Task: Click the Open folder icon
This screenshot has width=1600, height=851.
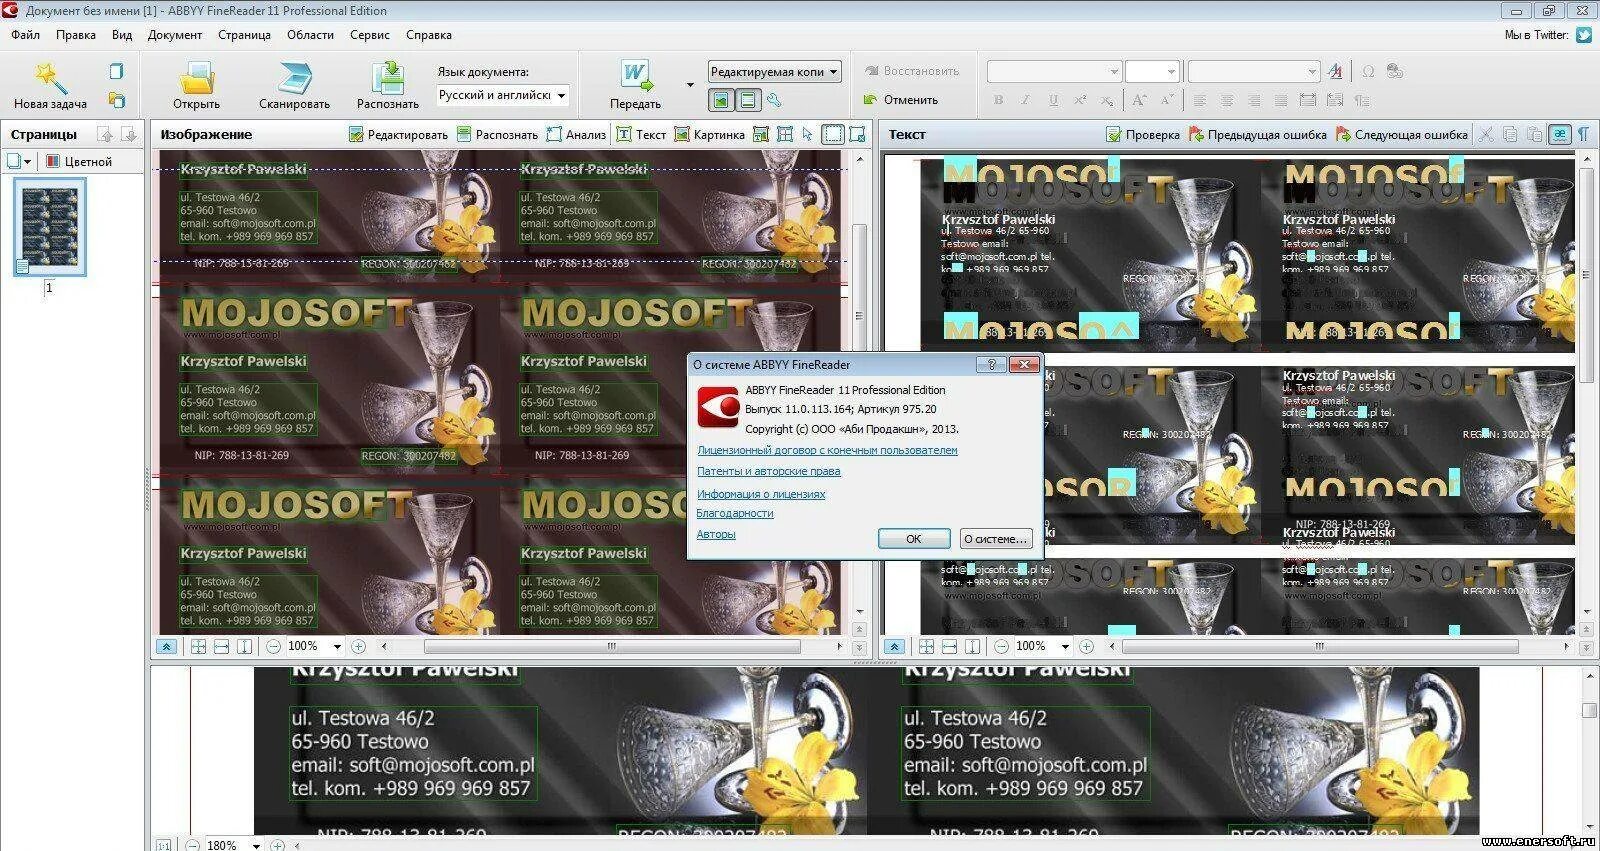Action: point(196,78)
